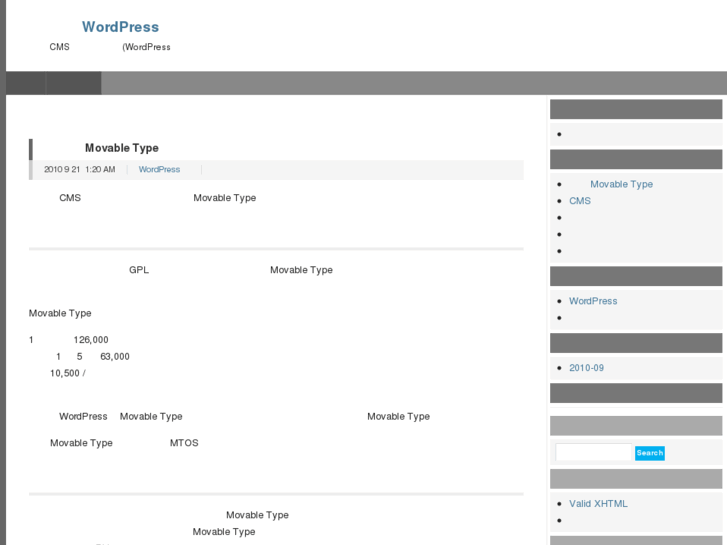Open the Valid XHTML link
Image resolution: width=727 pixels, height=545 pixels.
coord(598,504)
